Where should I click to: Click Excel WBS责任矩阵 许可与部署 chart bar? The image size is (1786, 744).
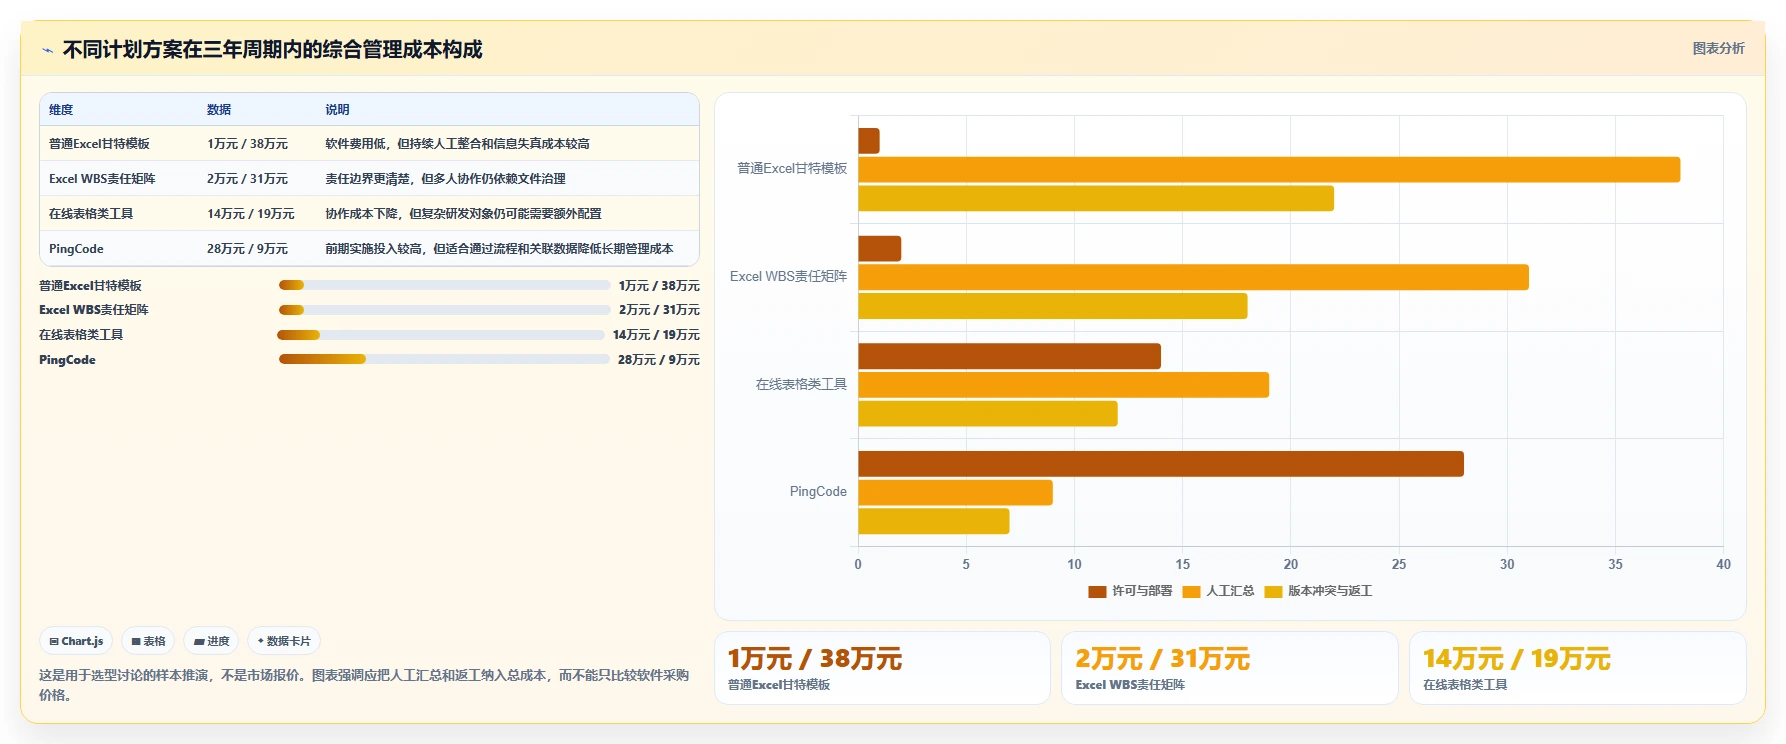(880, 248)
